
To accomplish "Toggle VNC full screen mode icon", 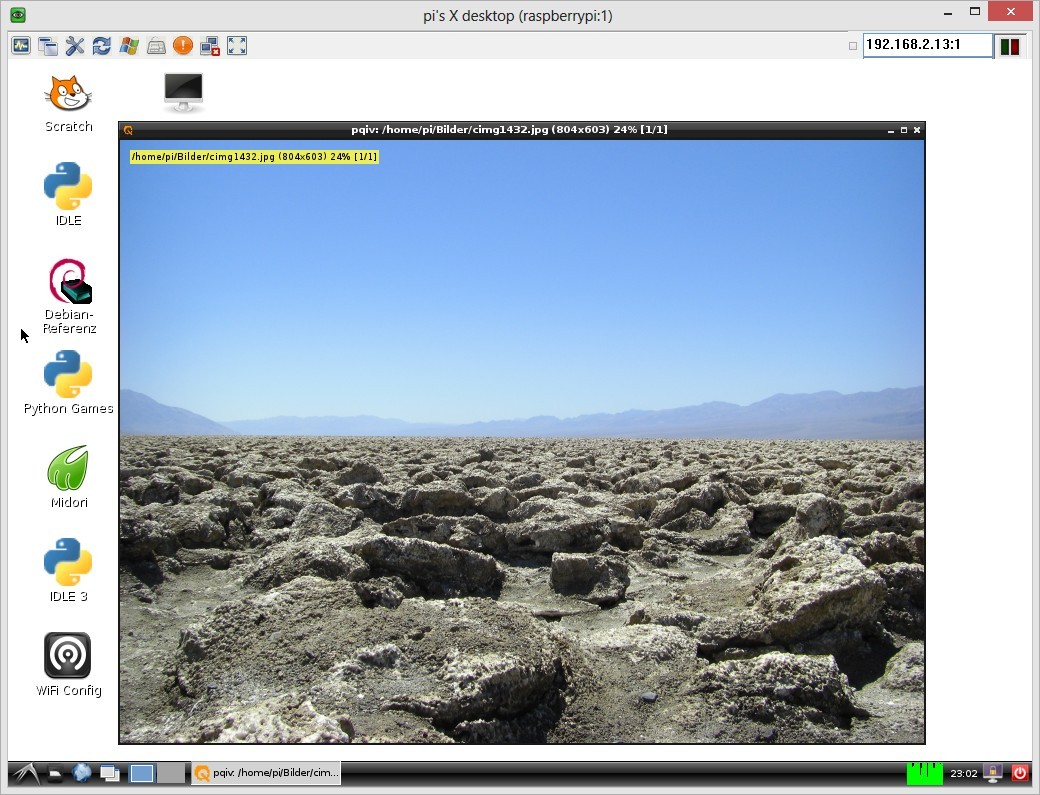I will point(237,46).
